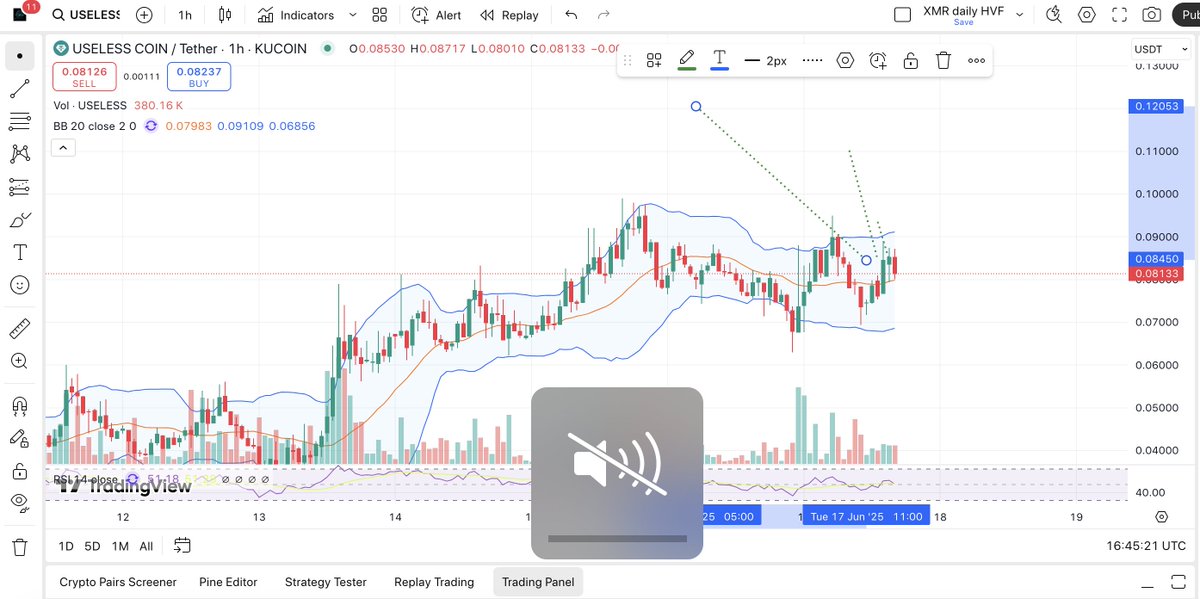
Task: Open the chart patterns drawing tools
Action: click(x=19, y=154)
